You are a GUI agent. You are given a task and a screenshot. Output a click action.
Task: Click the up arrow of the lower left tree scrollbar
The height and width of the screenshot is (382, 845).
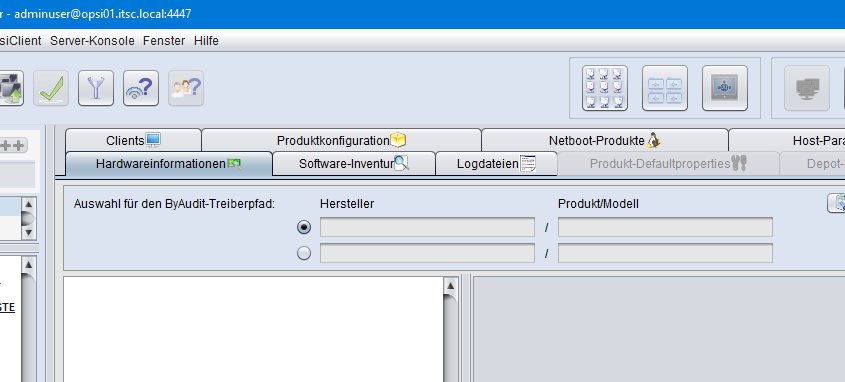point(29,266)
